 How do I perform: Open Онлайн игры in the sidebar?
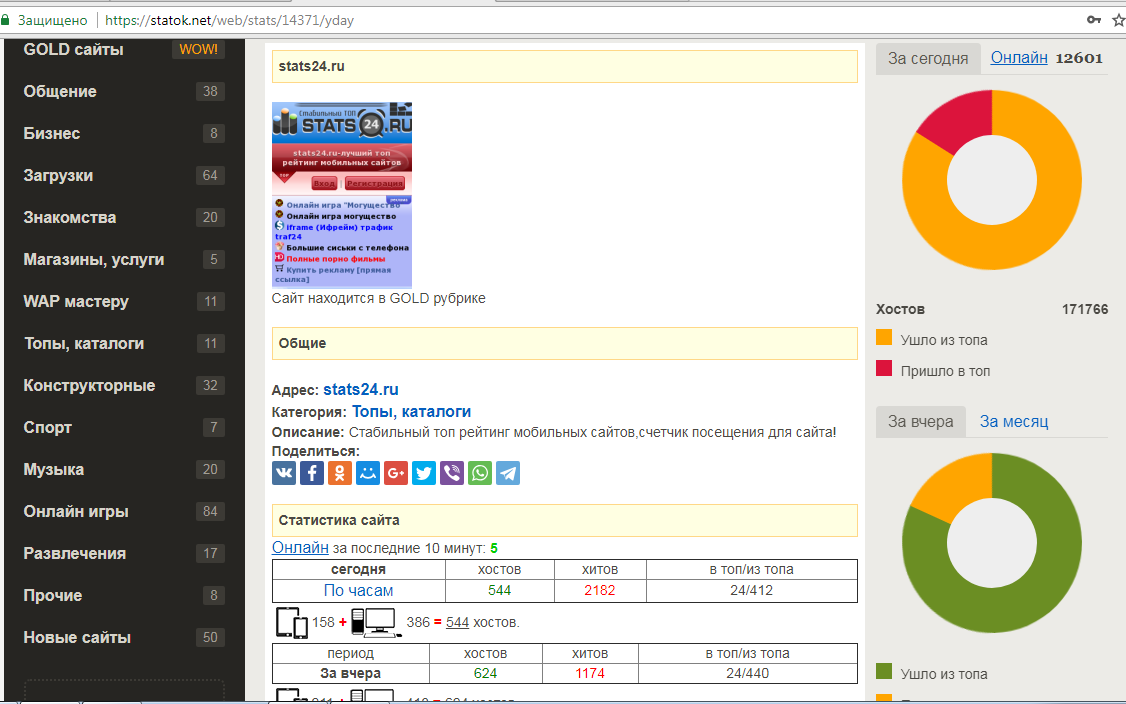76,511
